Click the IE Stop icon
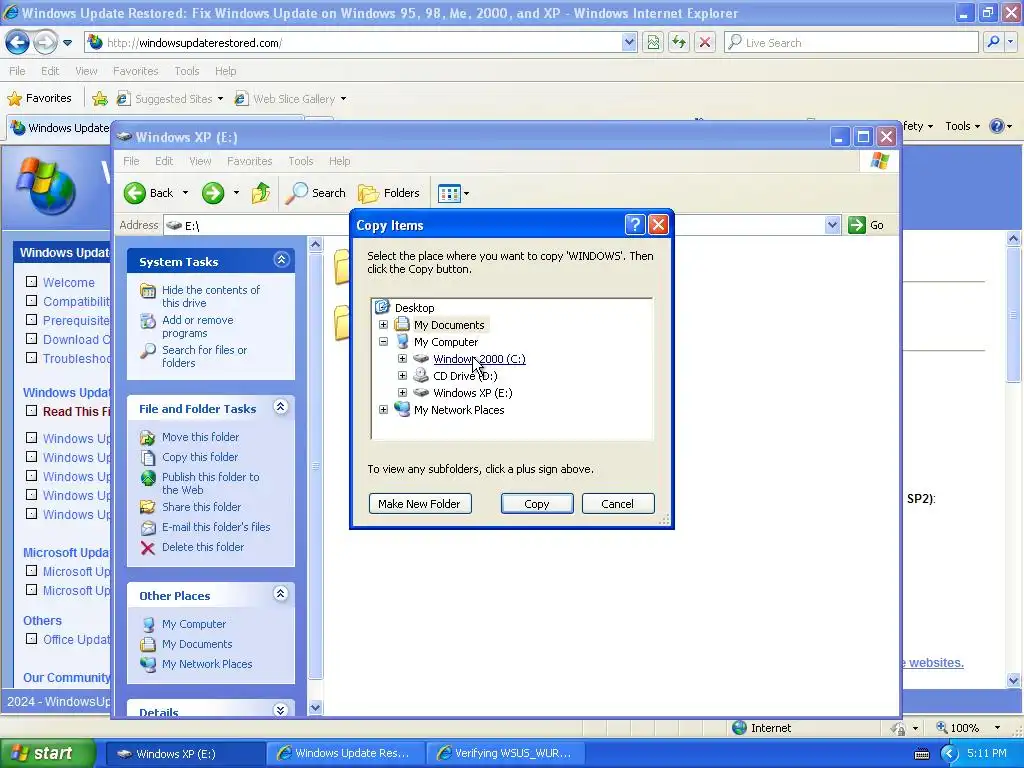Screen dimensions: 1024x768 705,43
